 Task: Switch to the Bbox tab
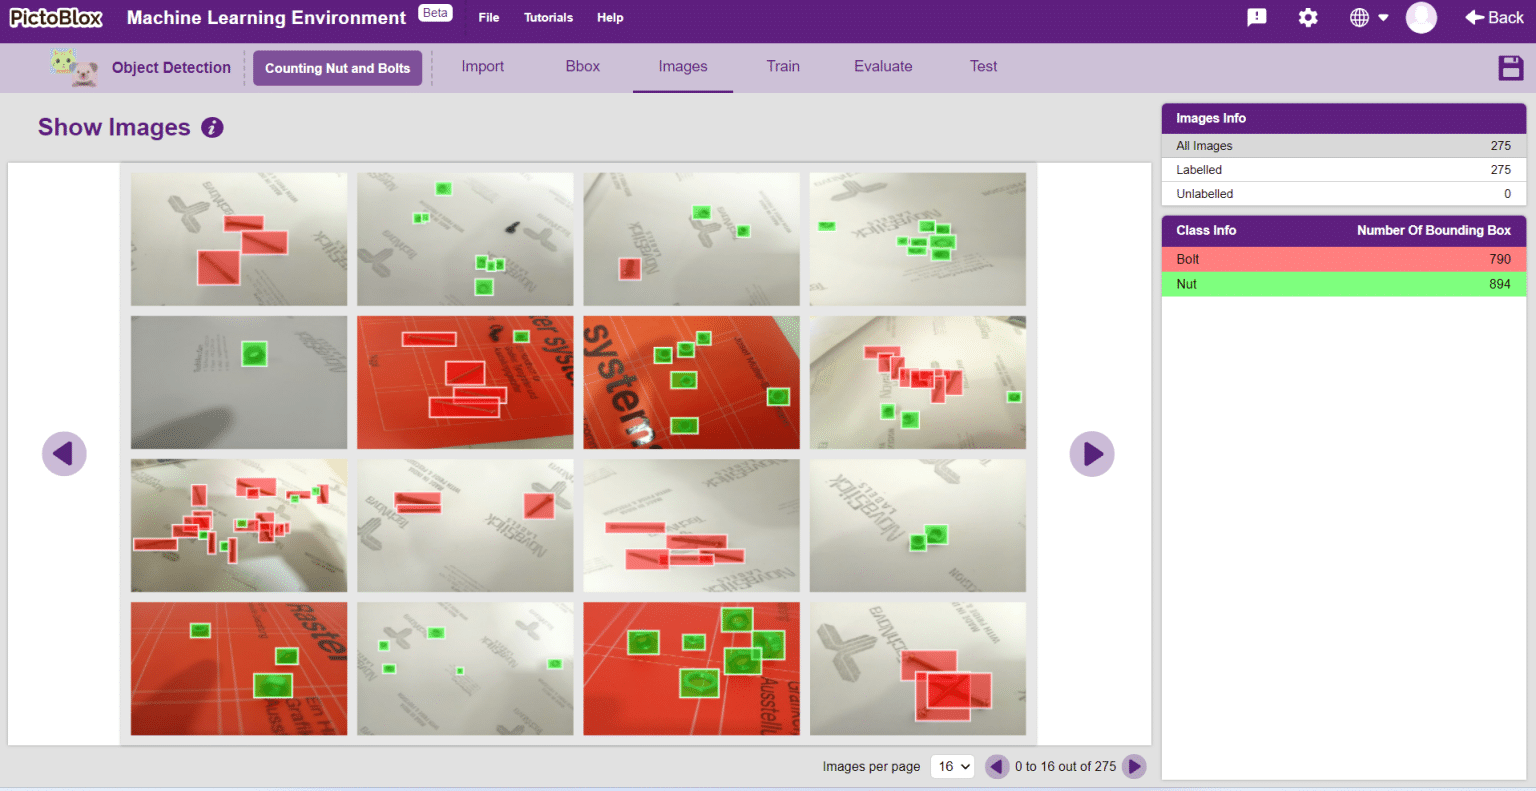(x=582, y=66)
